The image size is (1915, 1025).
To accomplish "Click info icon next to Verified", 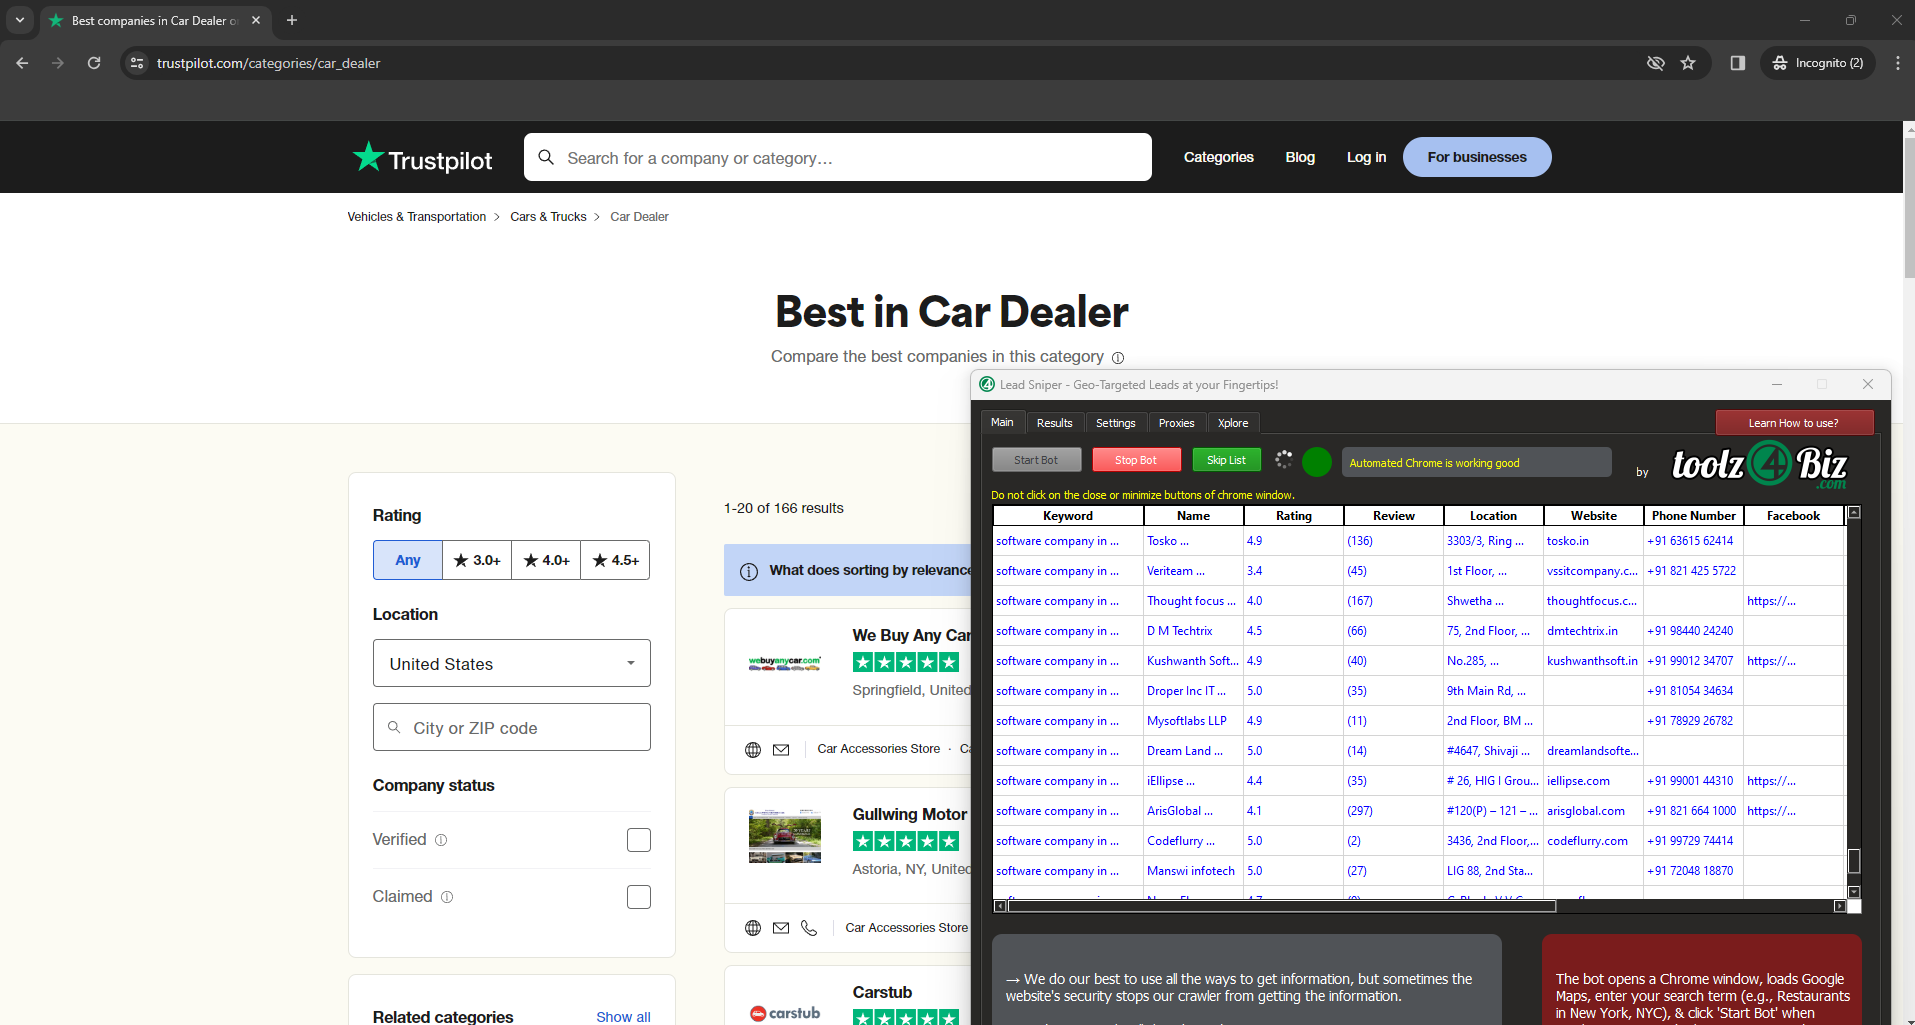I will [441, 840].
